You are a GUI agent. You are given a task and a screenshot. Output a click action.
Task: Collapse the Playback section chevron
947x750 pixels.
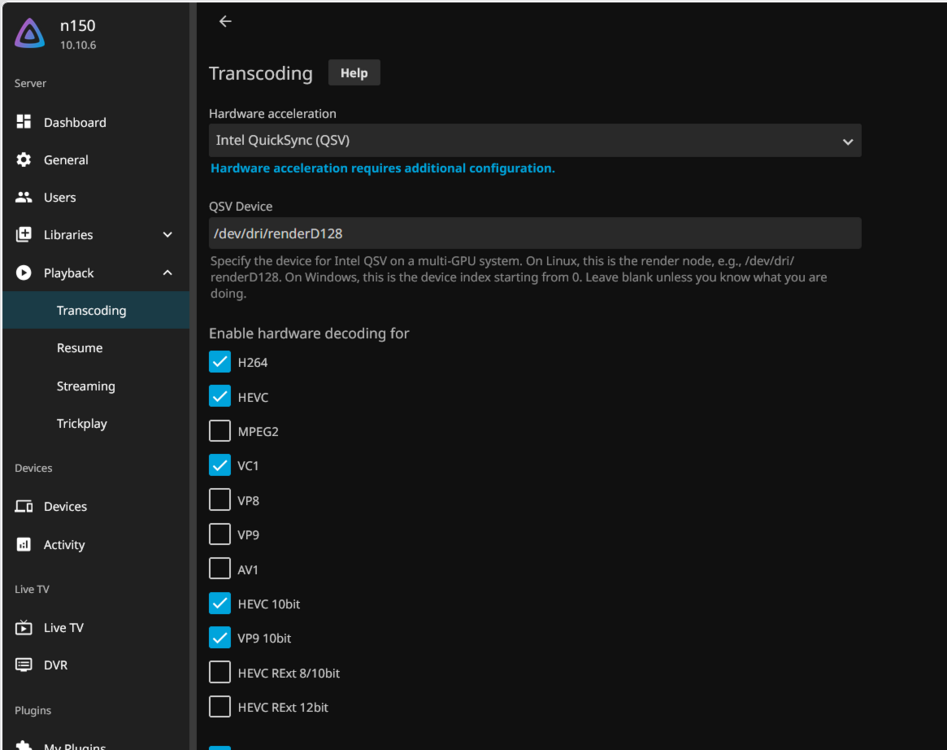(167, 272)
